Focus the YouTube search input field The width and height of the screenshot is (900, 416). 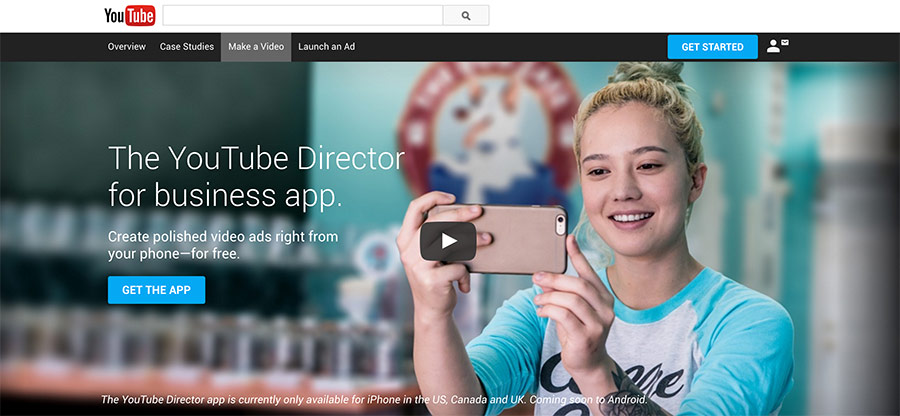click(302, 15)
